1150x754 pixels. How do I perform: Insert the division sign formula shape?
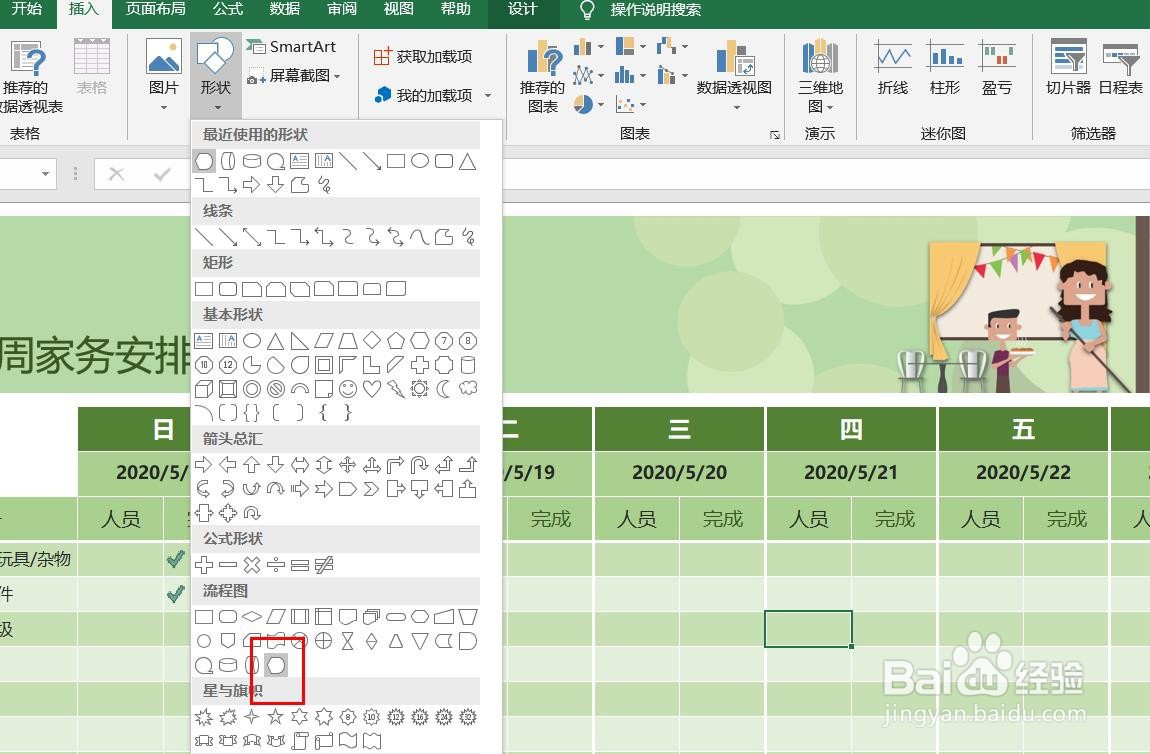click(x=276, y=565)
